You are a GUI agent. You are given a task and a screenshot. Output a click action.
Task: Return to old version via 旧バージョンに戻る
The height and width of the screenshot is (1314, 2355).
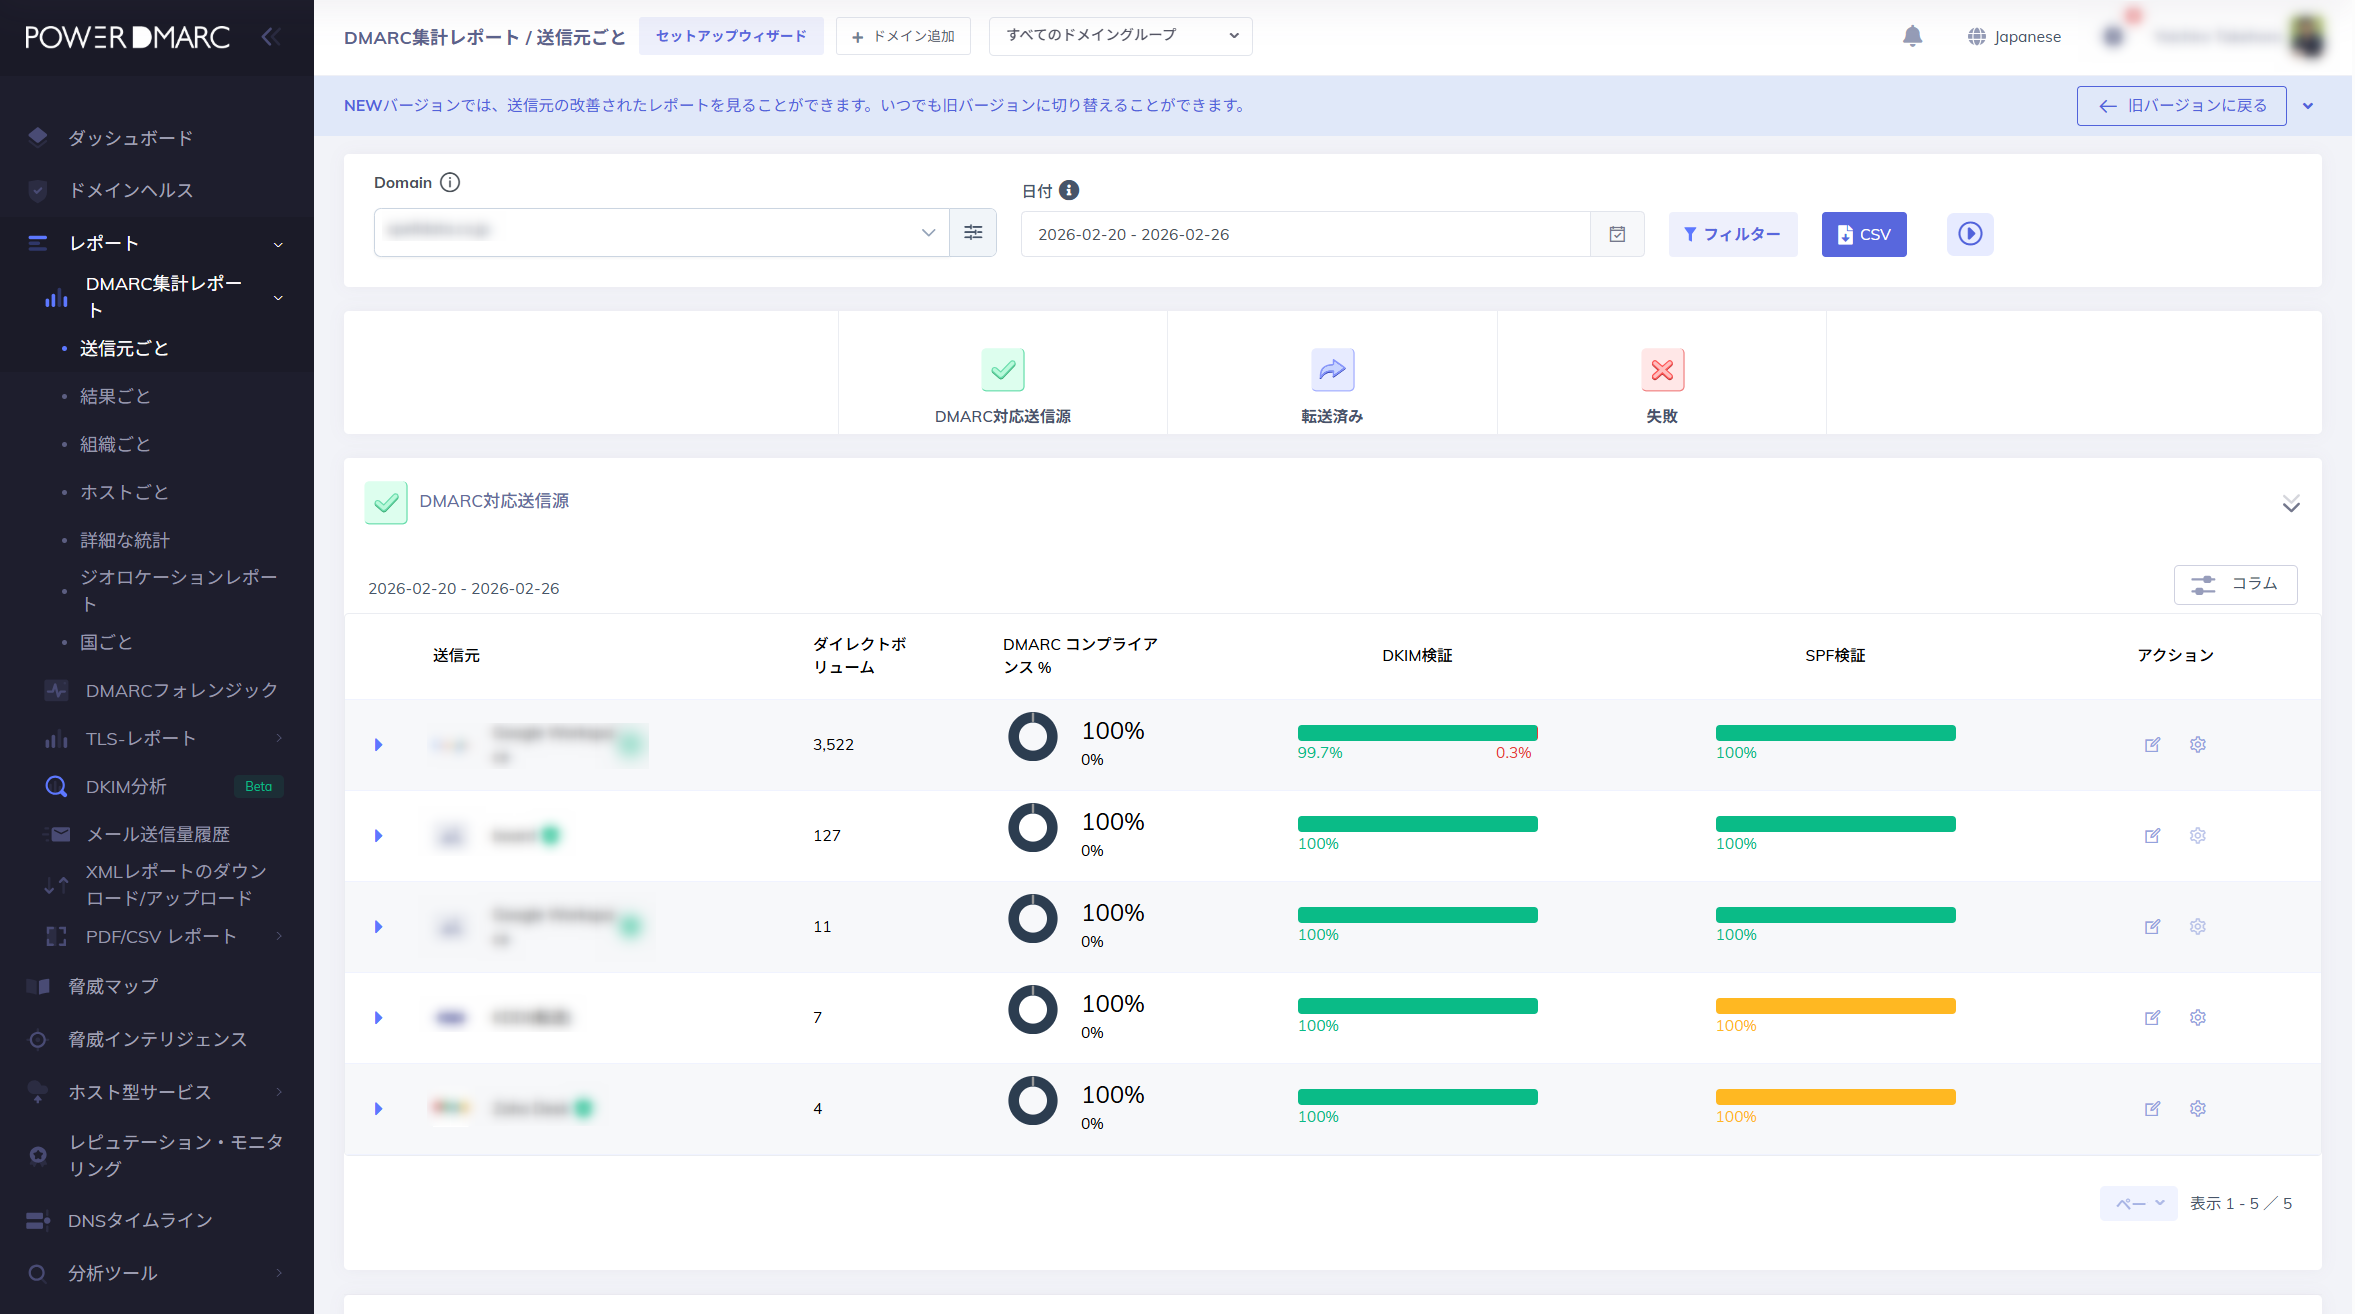coord(2181,105)
